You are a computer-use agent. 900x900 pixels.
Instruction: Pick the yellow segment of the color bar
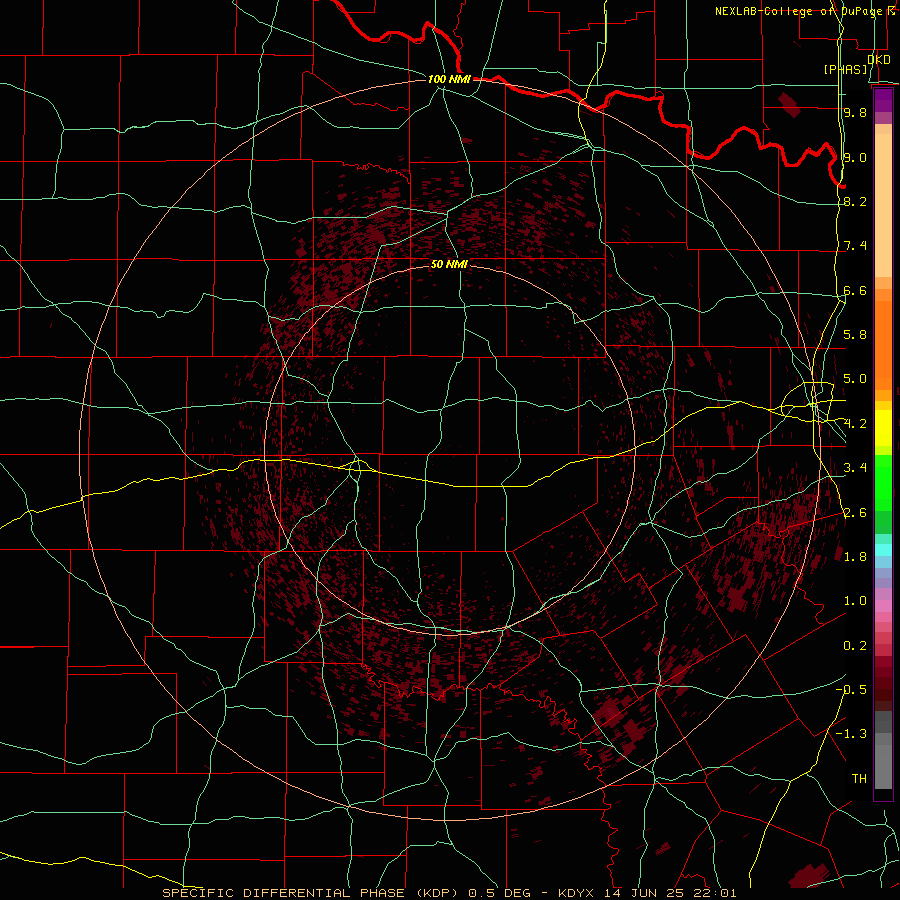(883, 428)
